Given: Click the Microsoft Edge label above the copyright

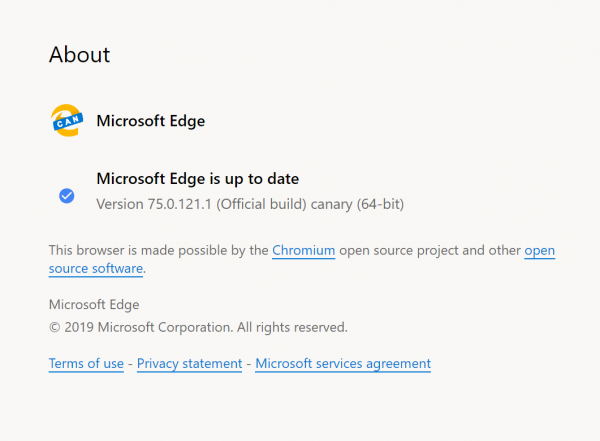Looking at the screenshot, I should pos(94,305).
